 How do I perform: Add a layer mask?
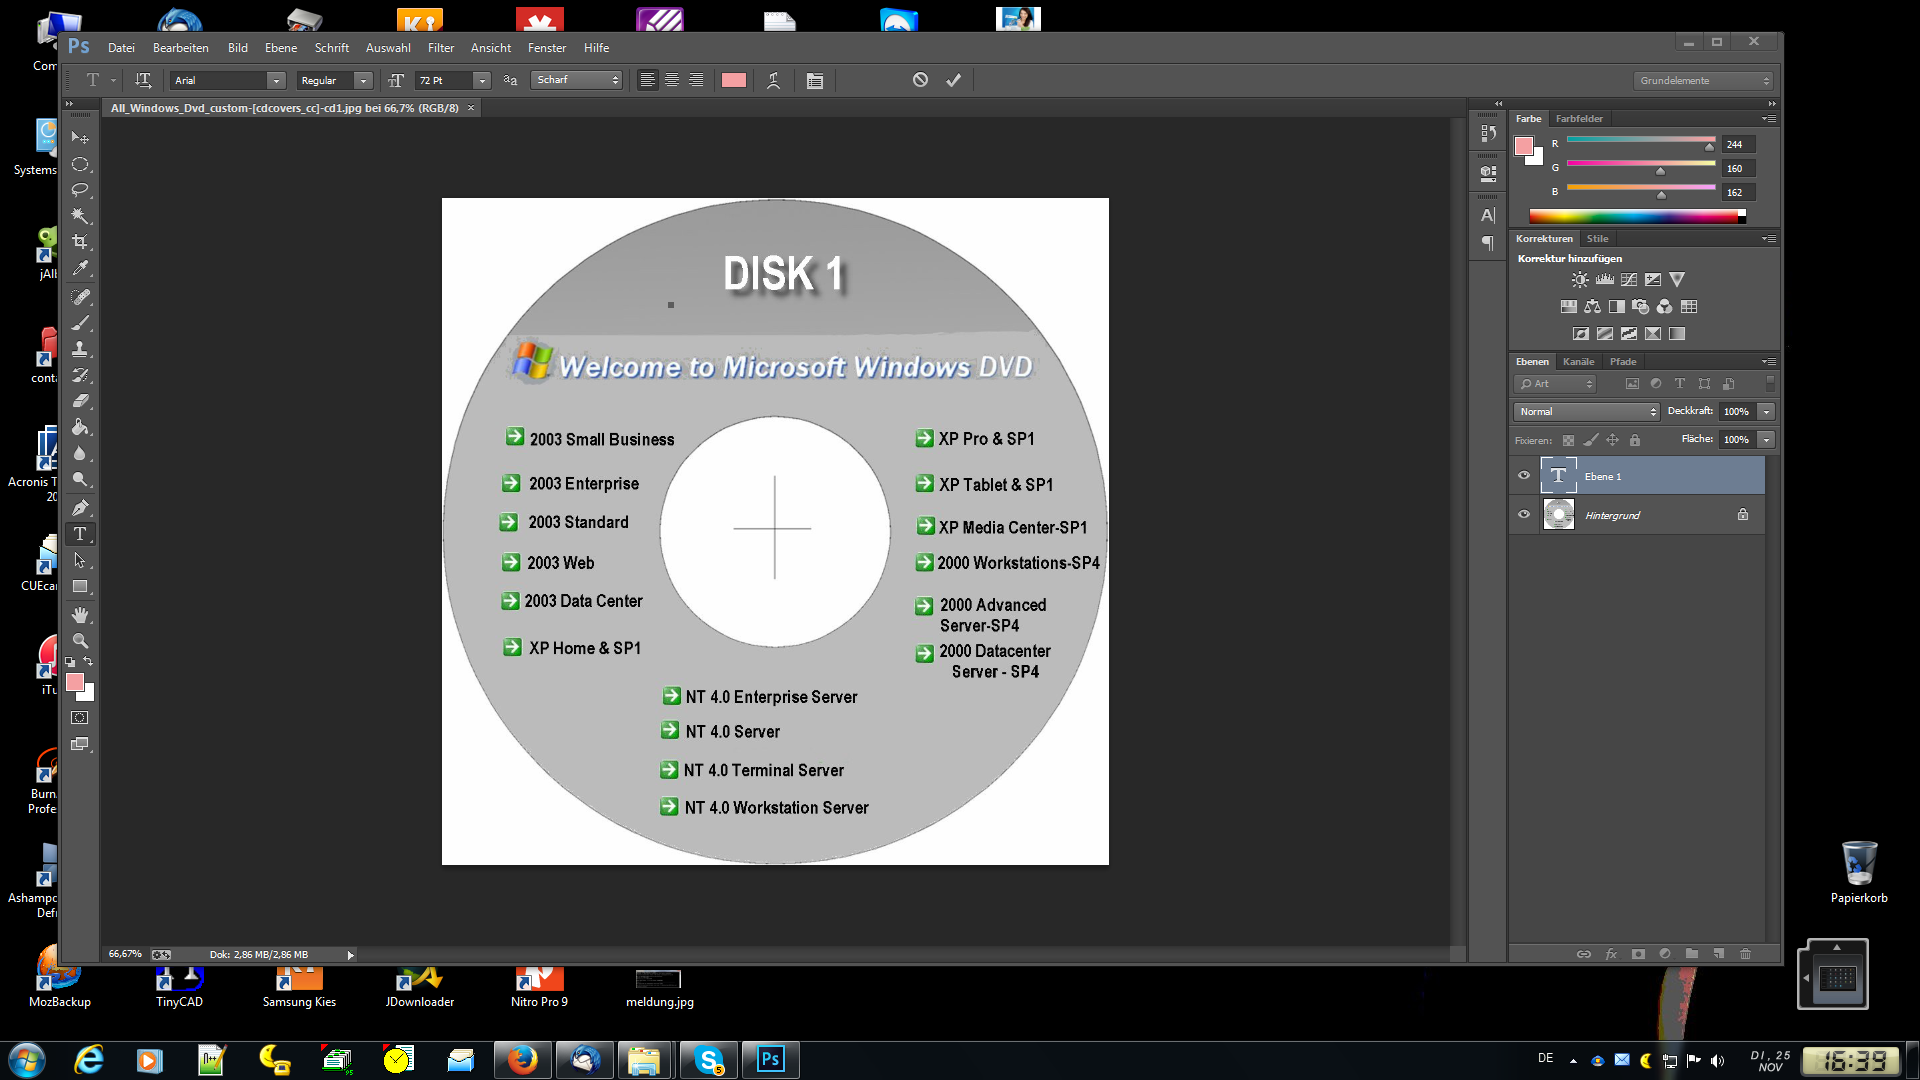point(1638,954)
